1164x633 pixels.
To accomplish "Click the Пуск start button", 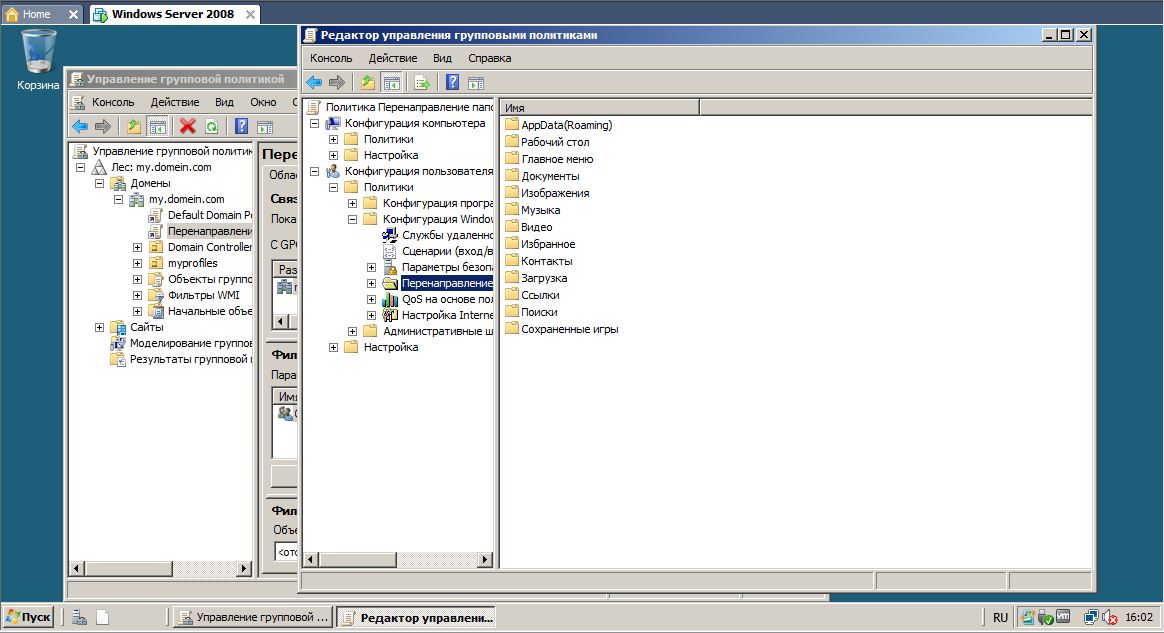I will [x=28, y=617].
